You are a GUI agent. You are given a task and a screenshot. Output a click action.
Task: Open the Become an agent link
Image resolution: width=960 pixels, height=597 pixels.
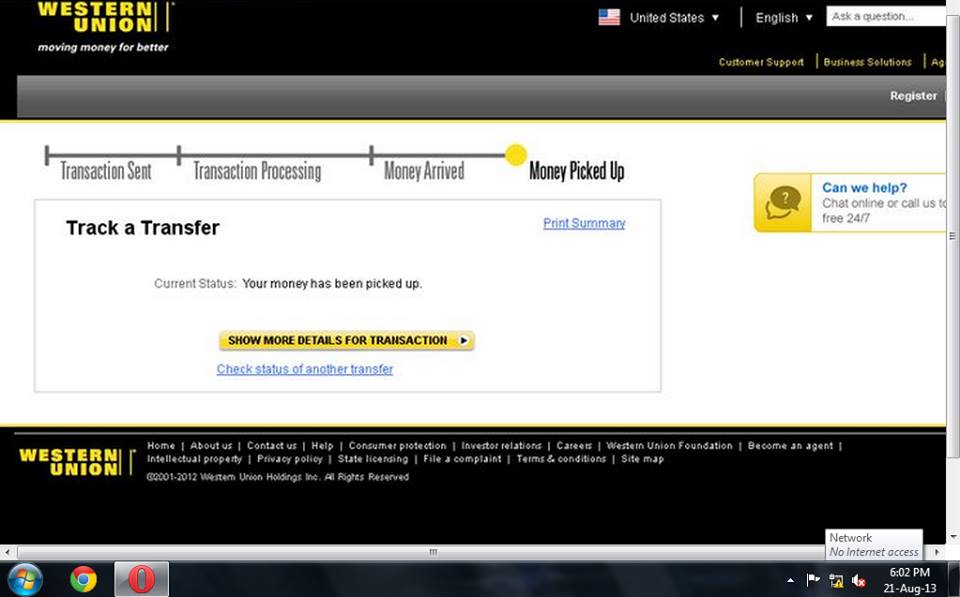(x=790, y=446)
